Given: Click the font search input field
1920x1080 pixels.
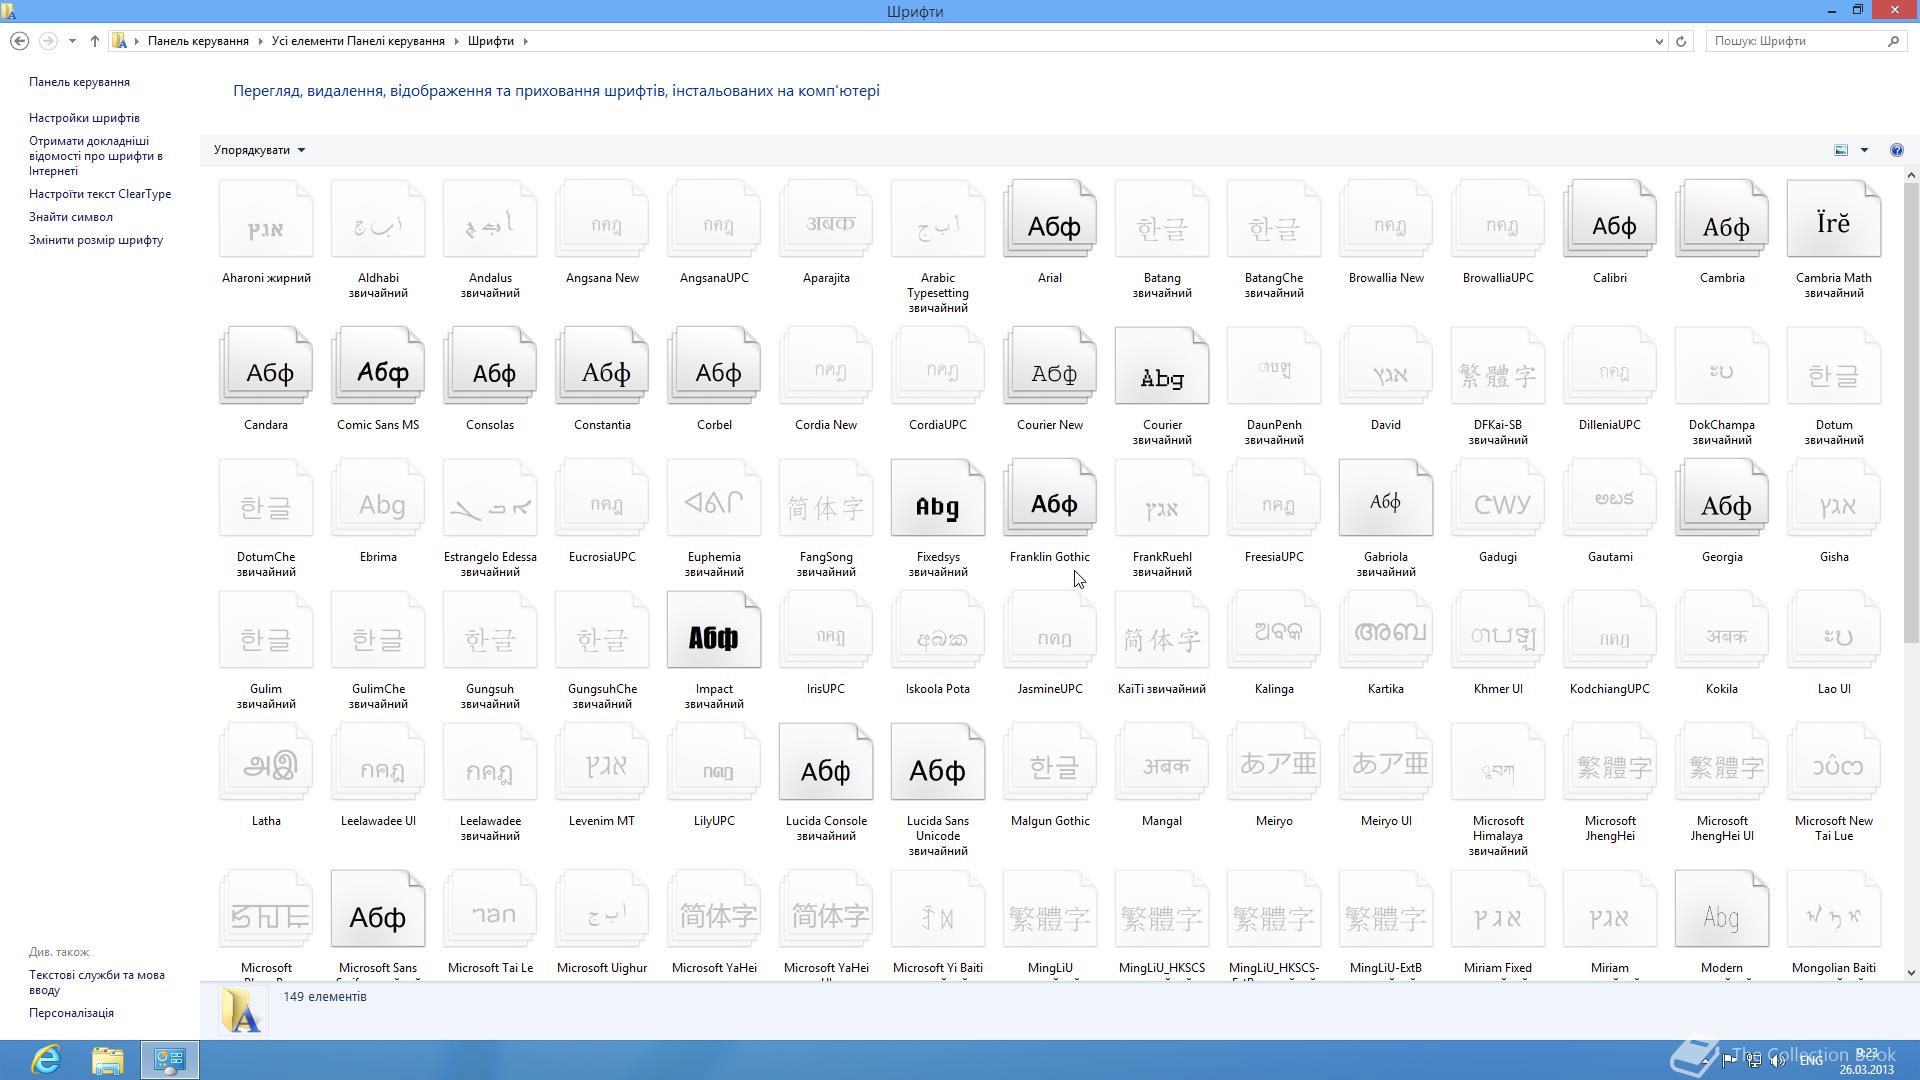Looking at the screenshot, I should pos(1795,41).
